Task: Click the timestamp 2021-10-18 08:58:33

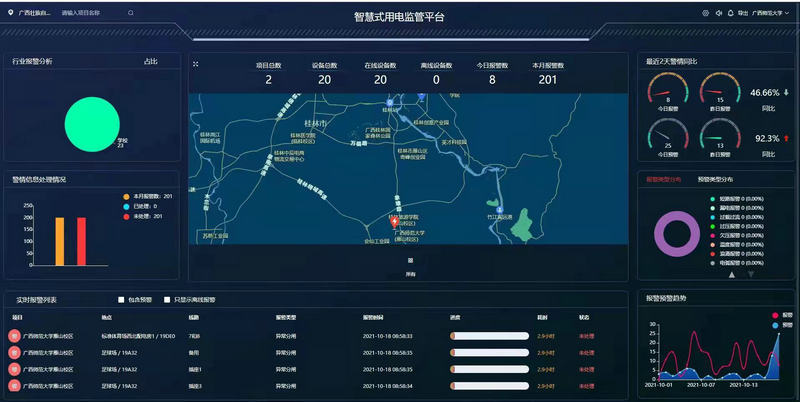Action: coord(387,336)
